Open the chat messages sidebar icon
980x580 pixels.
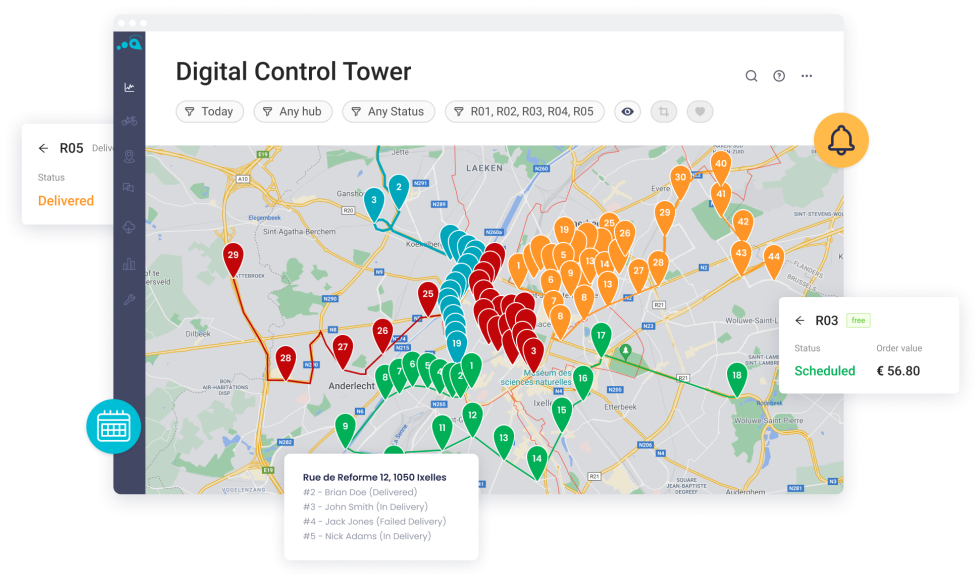pyautogui.click(x=129, y=188)
